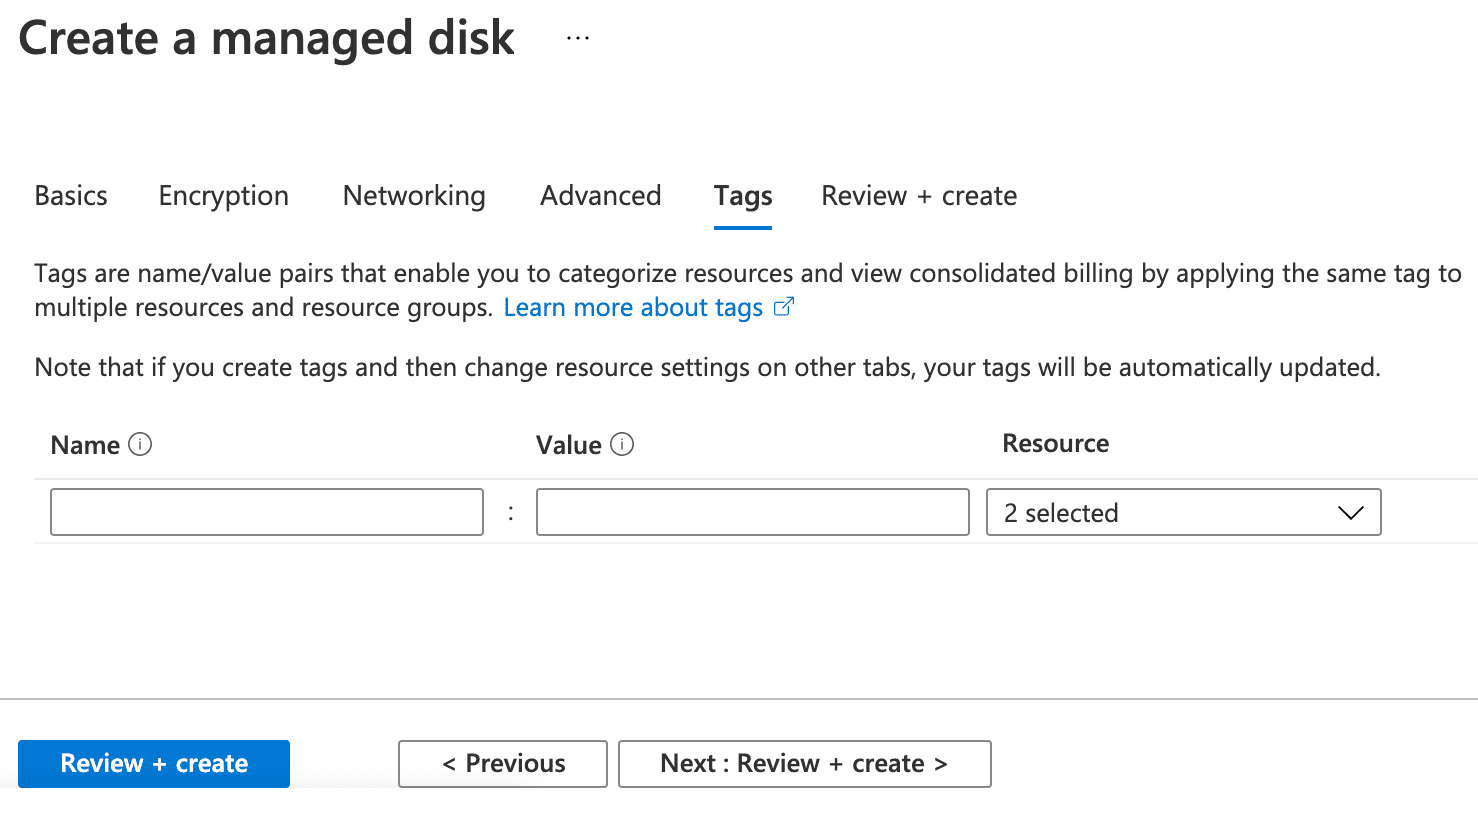Click Next : Review + create
This screenshot has width=1478, height=814.
coord(805,763)
